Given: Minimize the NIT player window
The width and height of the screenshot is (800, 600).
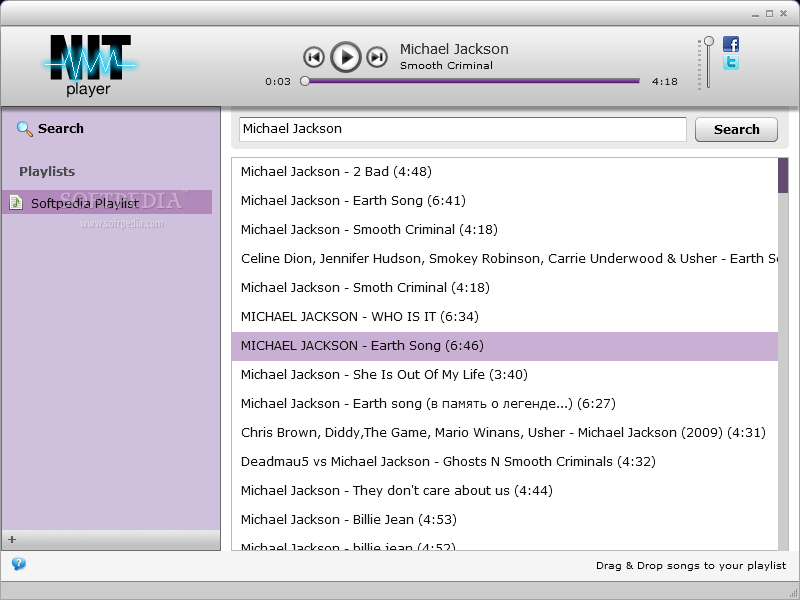Looking at the screenshot, I should pos(755,14).
